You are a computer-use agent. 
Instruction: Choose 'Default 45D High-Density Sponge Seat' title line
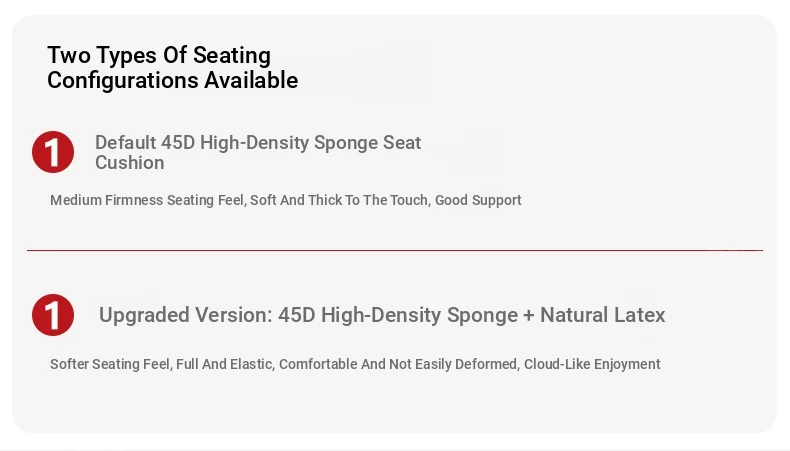click(x=258, y=143)
